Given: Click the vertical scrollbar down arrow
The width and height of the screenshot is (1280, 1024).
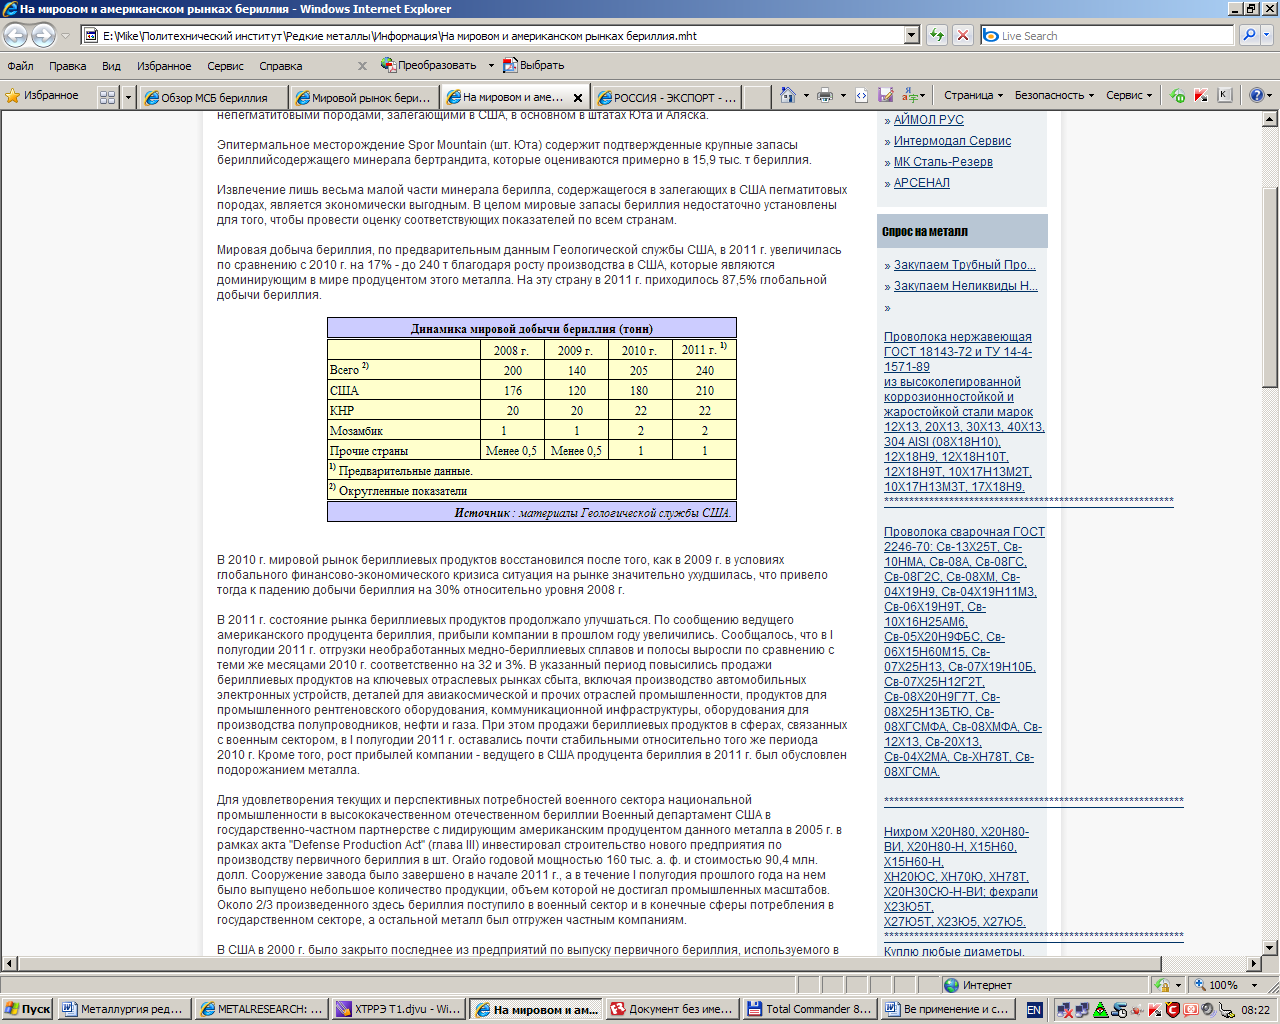Looking at the screenshot, I should [x=1270, y=947].
